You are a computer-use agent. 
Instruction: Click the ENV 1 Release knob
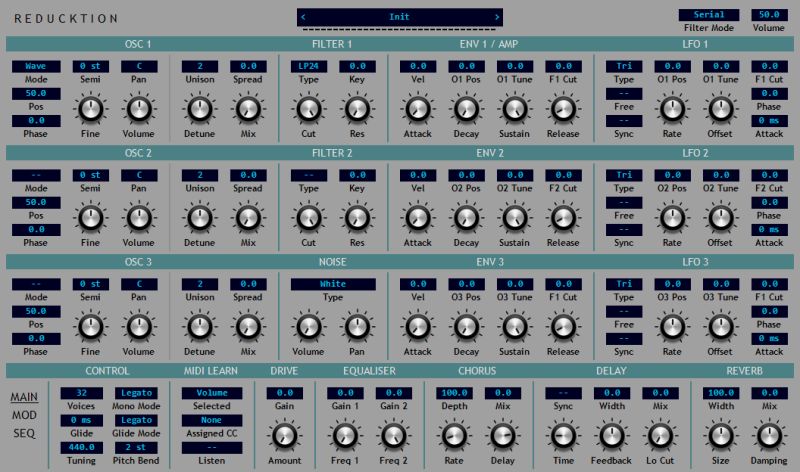click(x=563, y=109)
